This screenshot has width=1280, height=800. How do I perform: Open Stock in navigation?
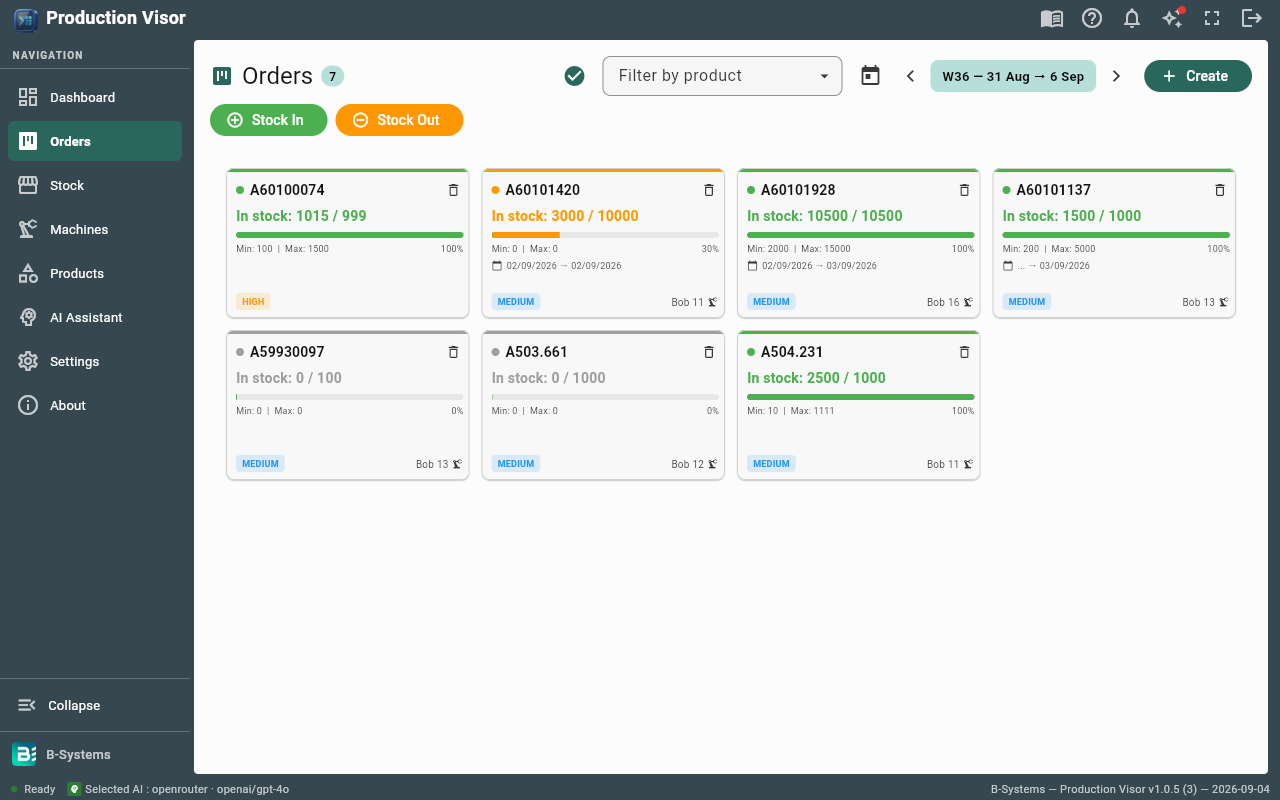(x=95, y=185)
